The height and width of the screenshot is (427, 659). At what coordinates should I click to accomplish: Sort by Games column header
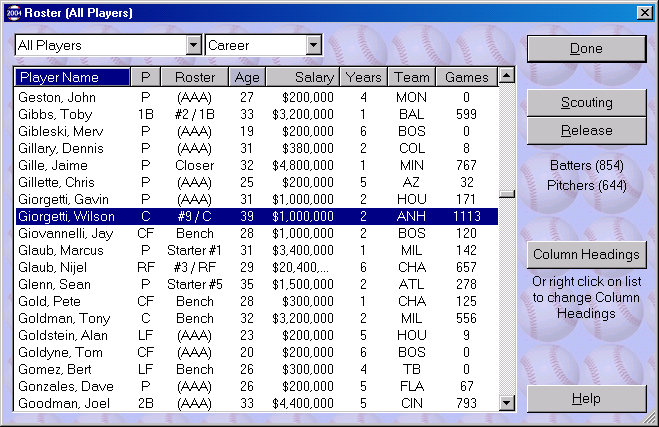(x=466, y=77)
